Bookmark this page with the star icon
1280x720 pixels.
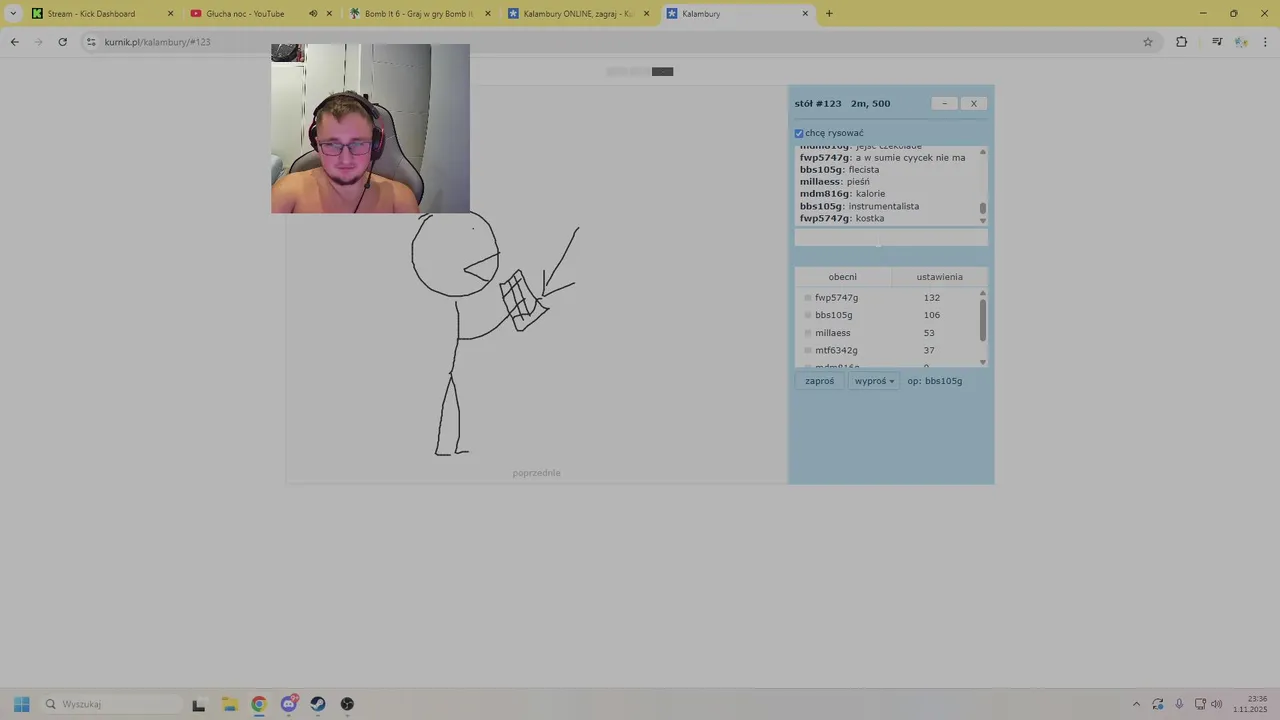click(x=1148, y=42)
